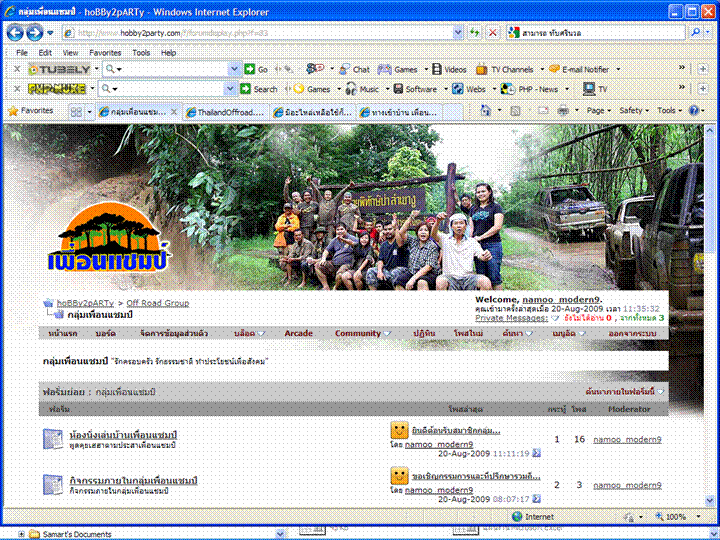Open the View menu
Viewport: 720px width, 540px height.
click(70, 52)
